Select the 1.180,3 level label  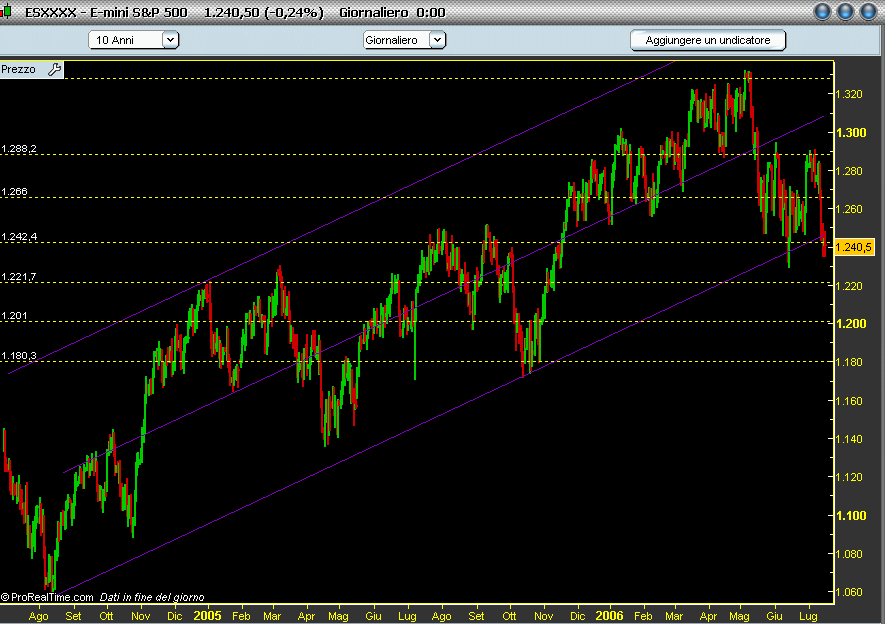click(x=19, y=356)
